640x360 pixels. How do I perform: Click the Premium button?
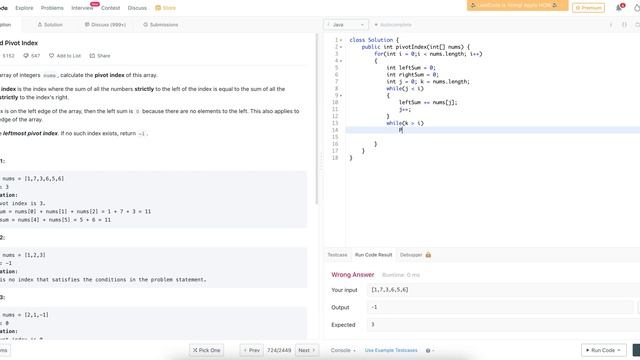coord(588,8)
